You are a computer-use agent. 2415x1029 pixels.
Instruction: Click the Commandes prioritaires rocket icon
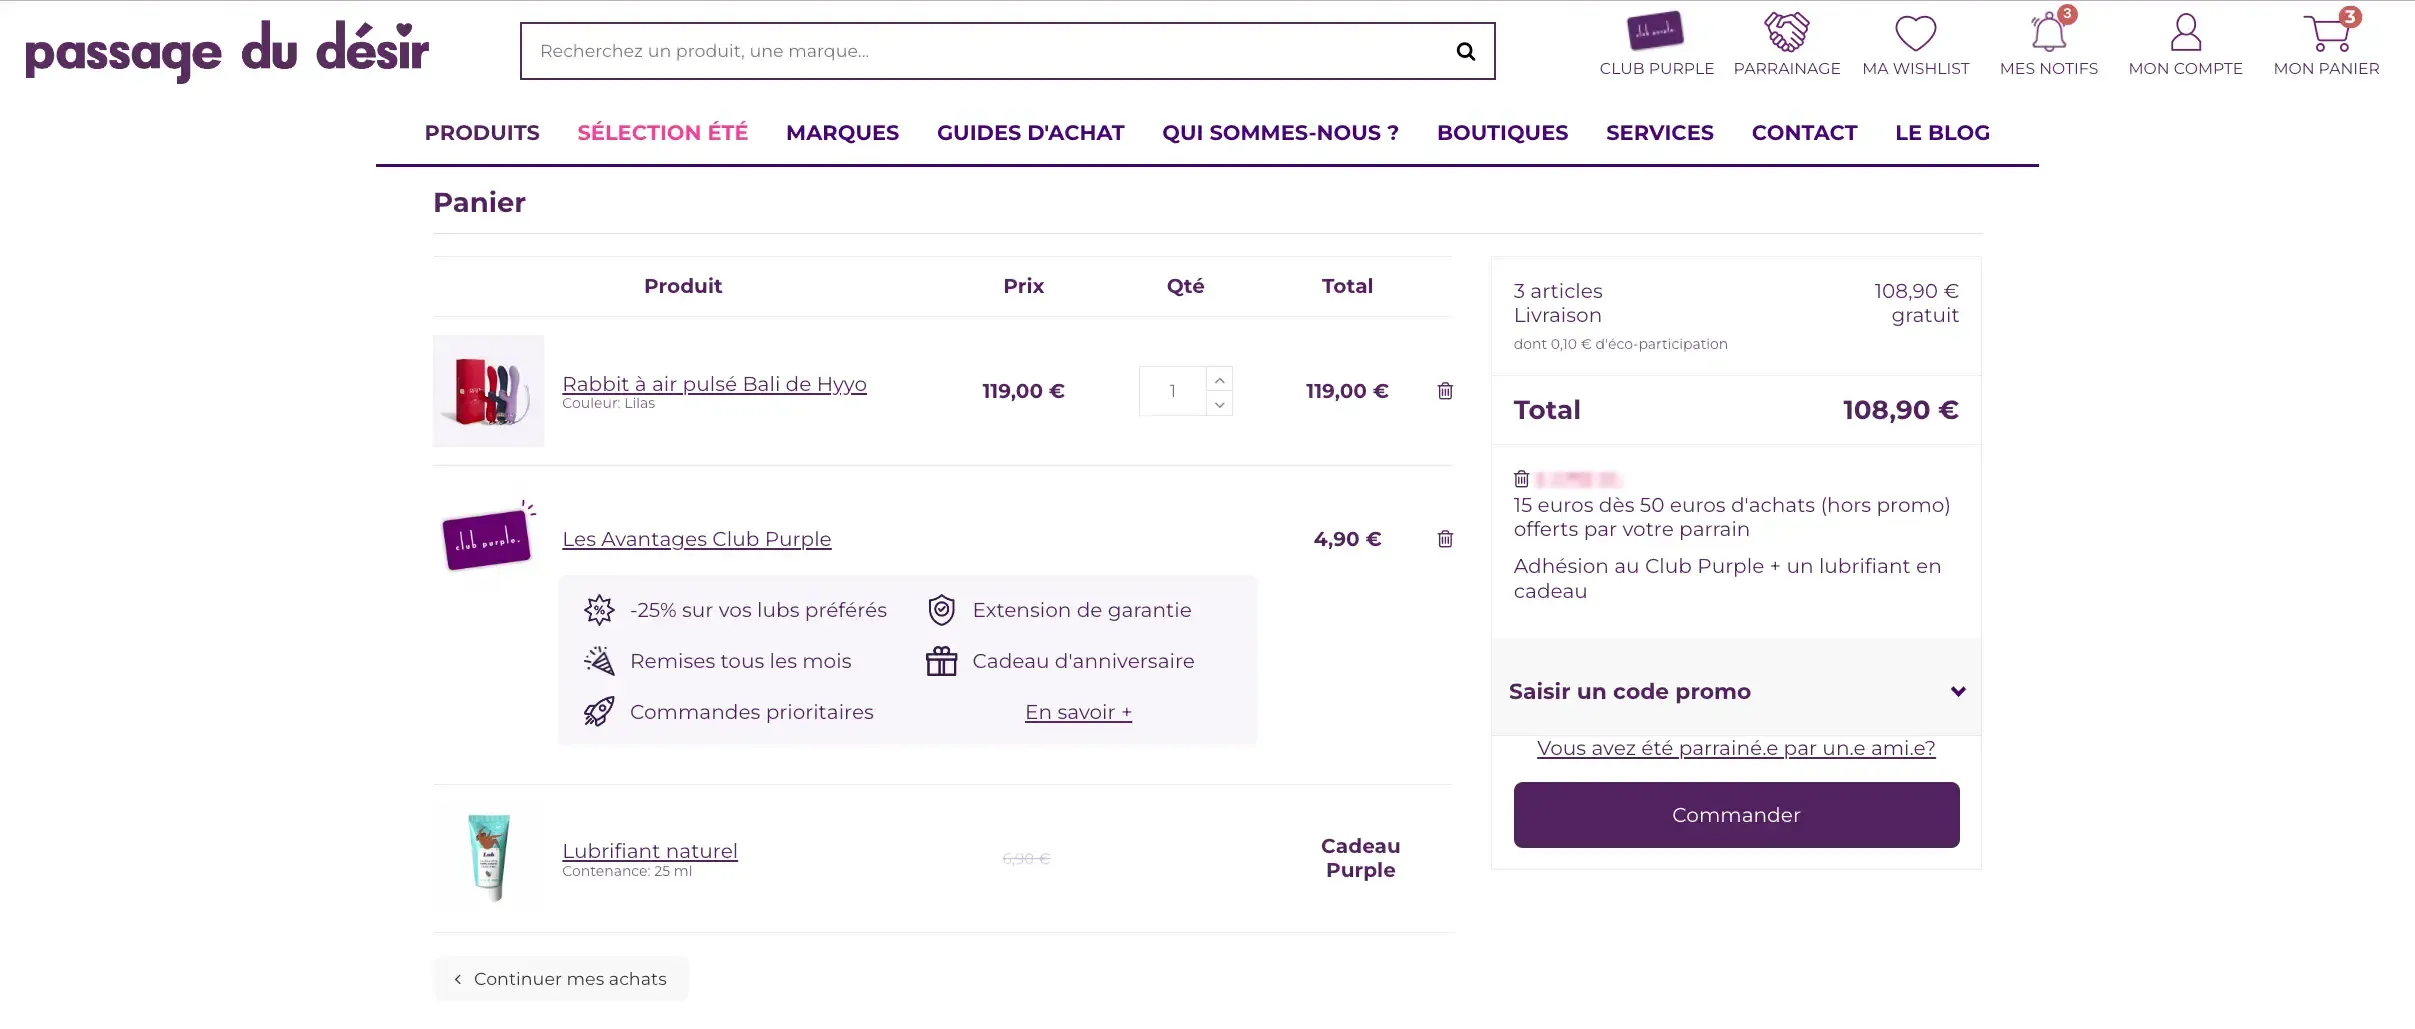599,712
